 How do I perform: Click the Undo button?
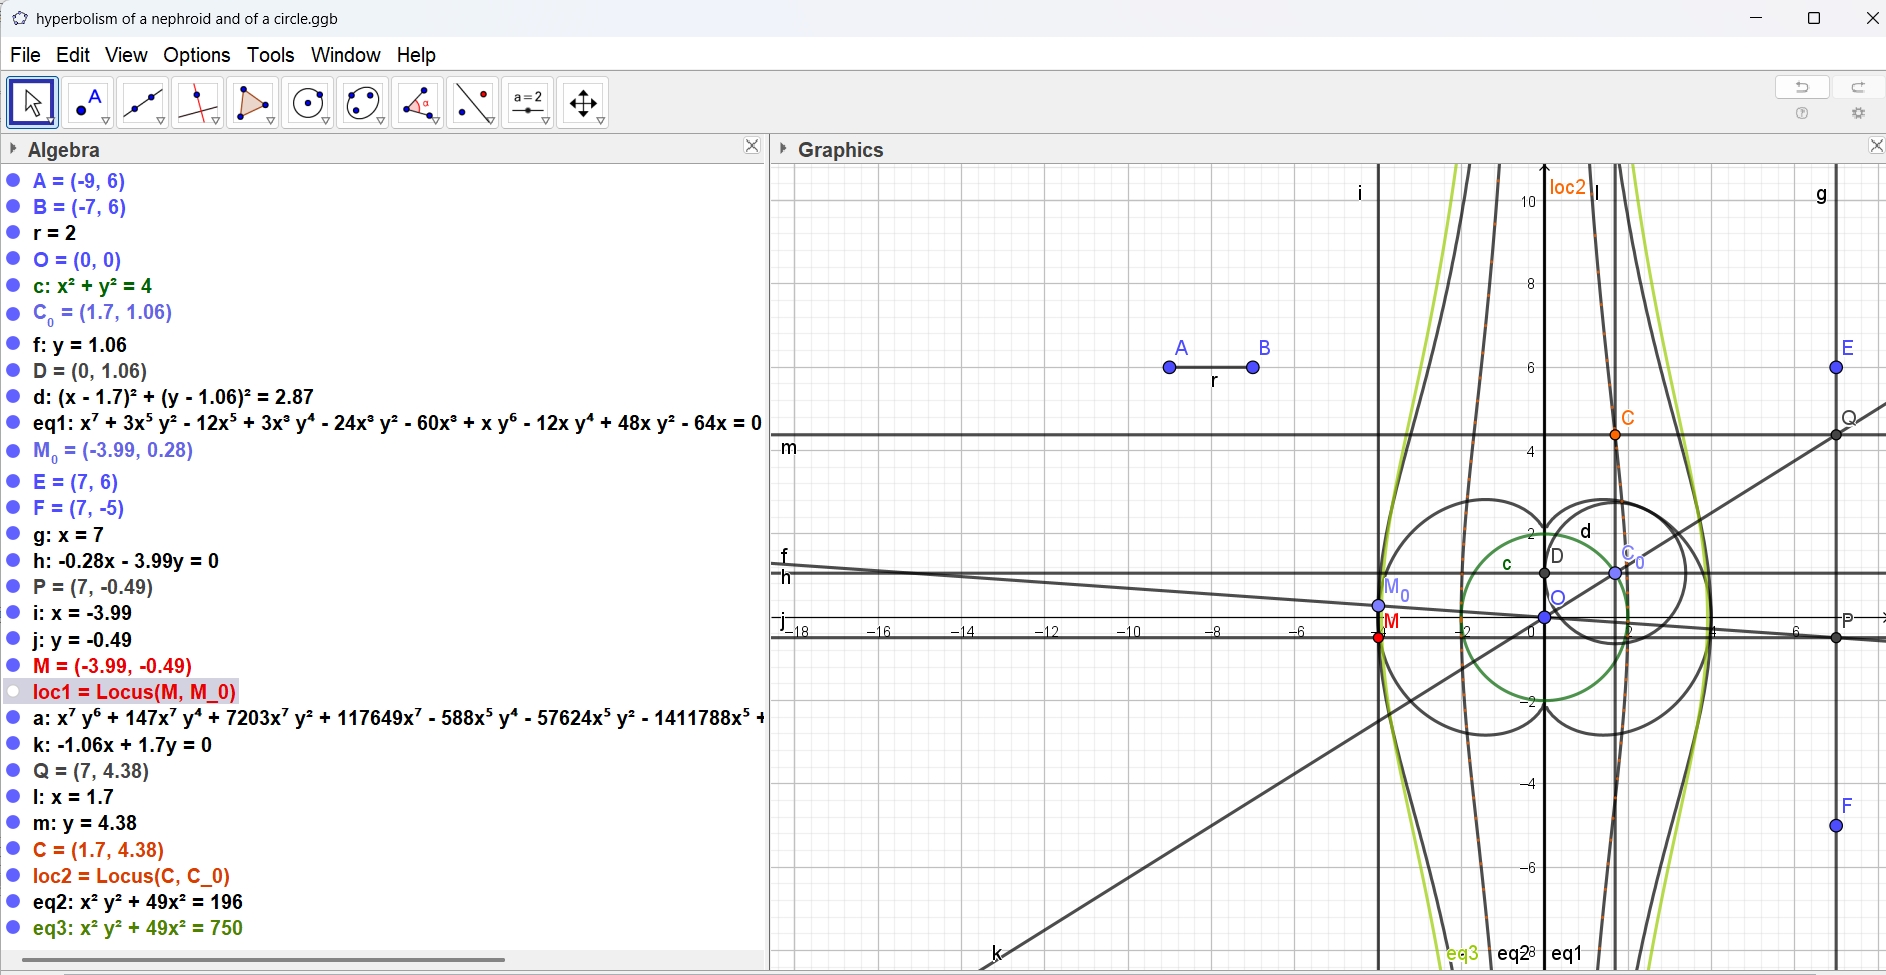[1802, 88]
